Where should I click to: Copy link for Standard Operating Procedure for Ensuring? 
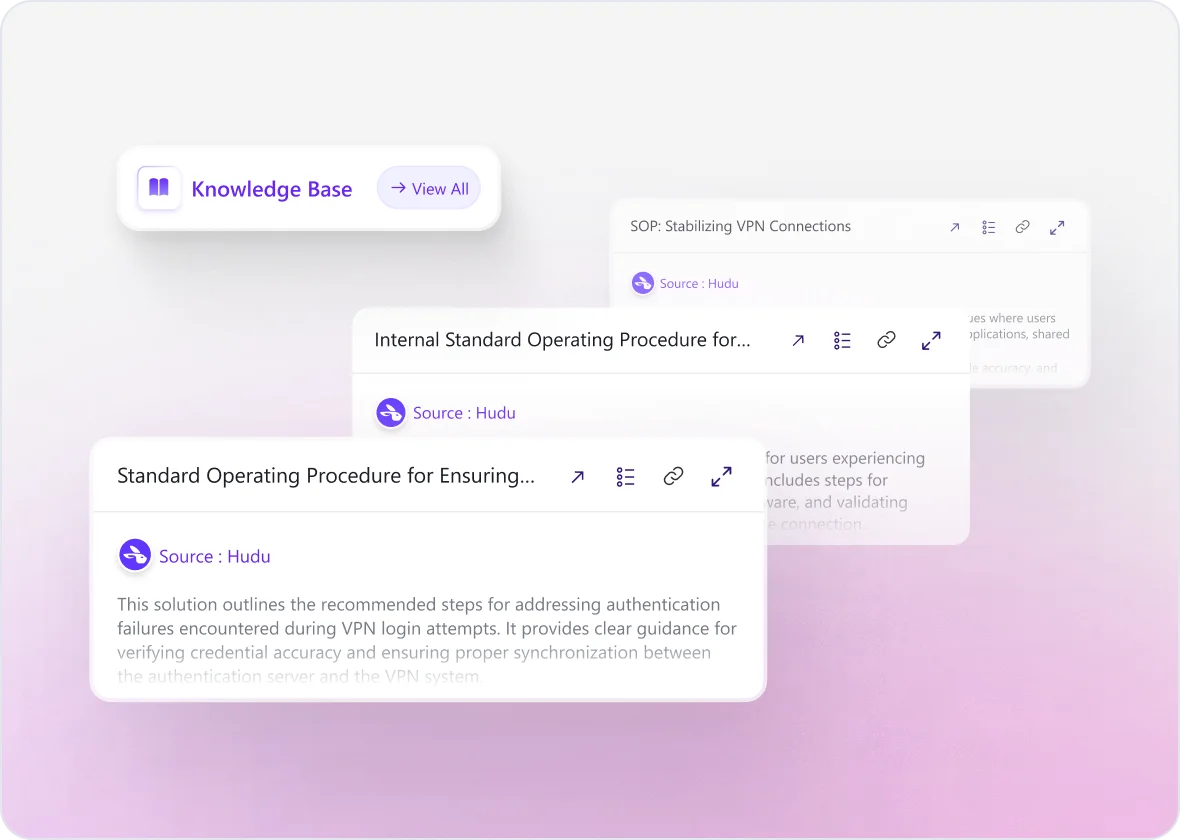tap(673, 477)
